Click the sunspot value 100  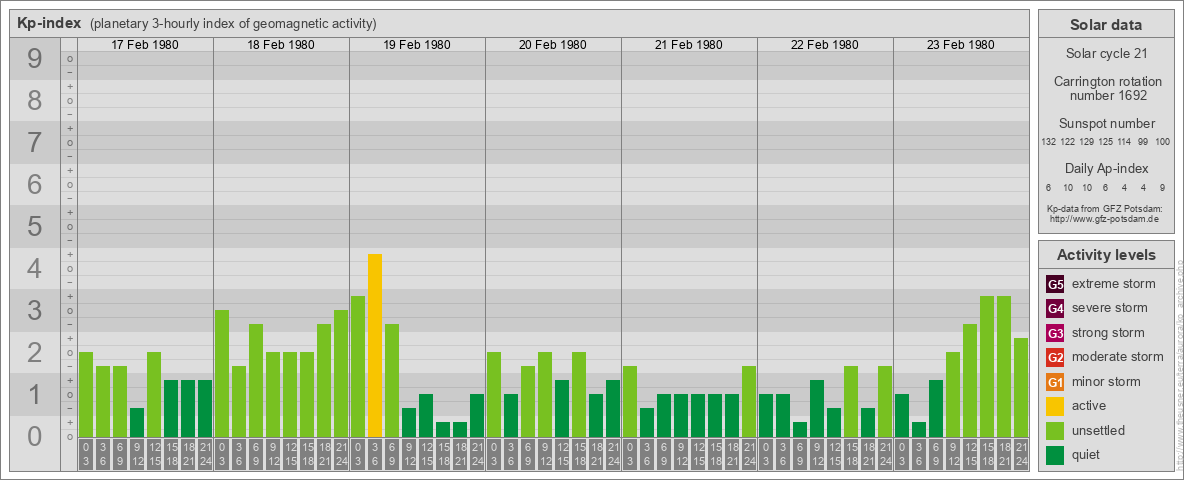1164,142
